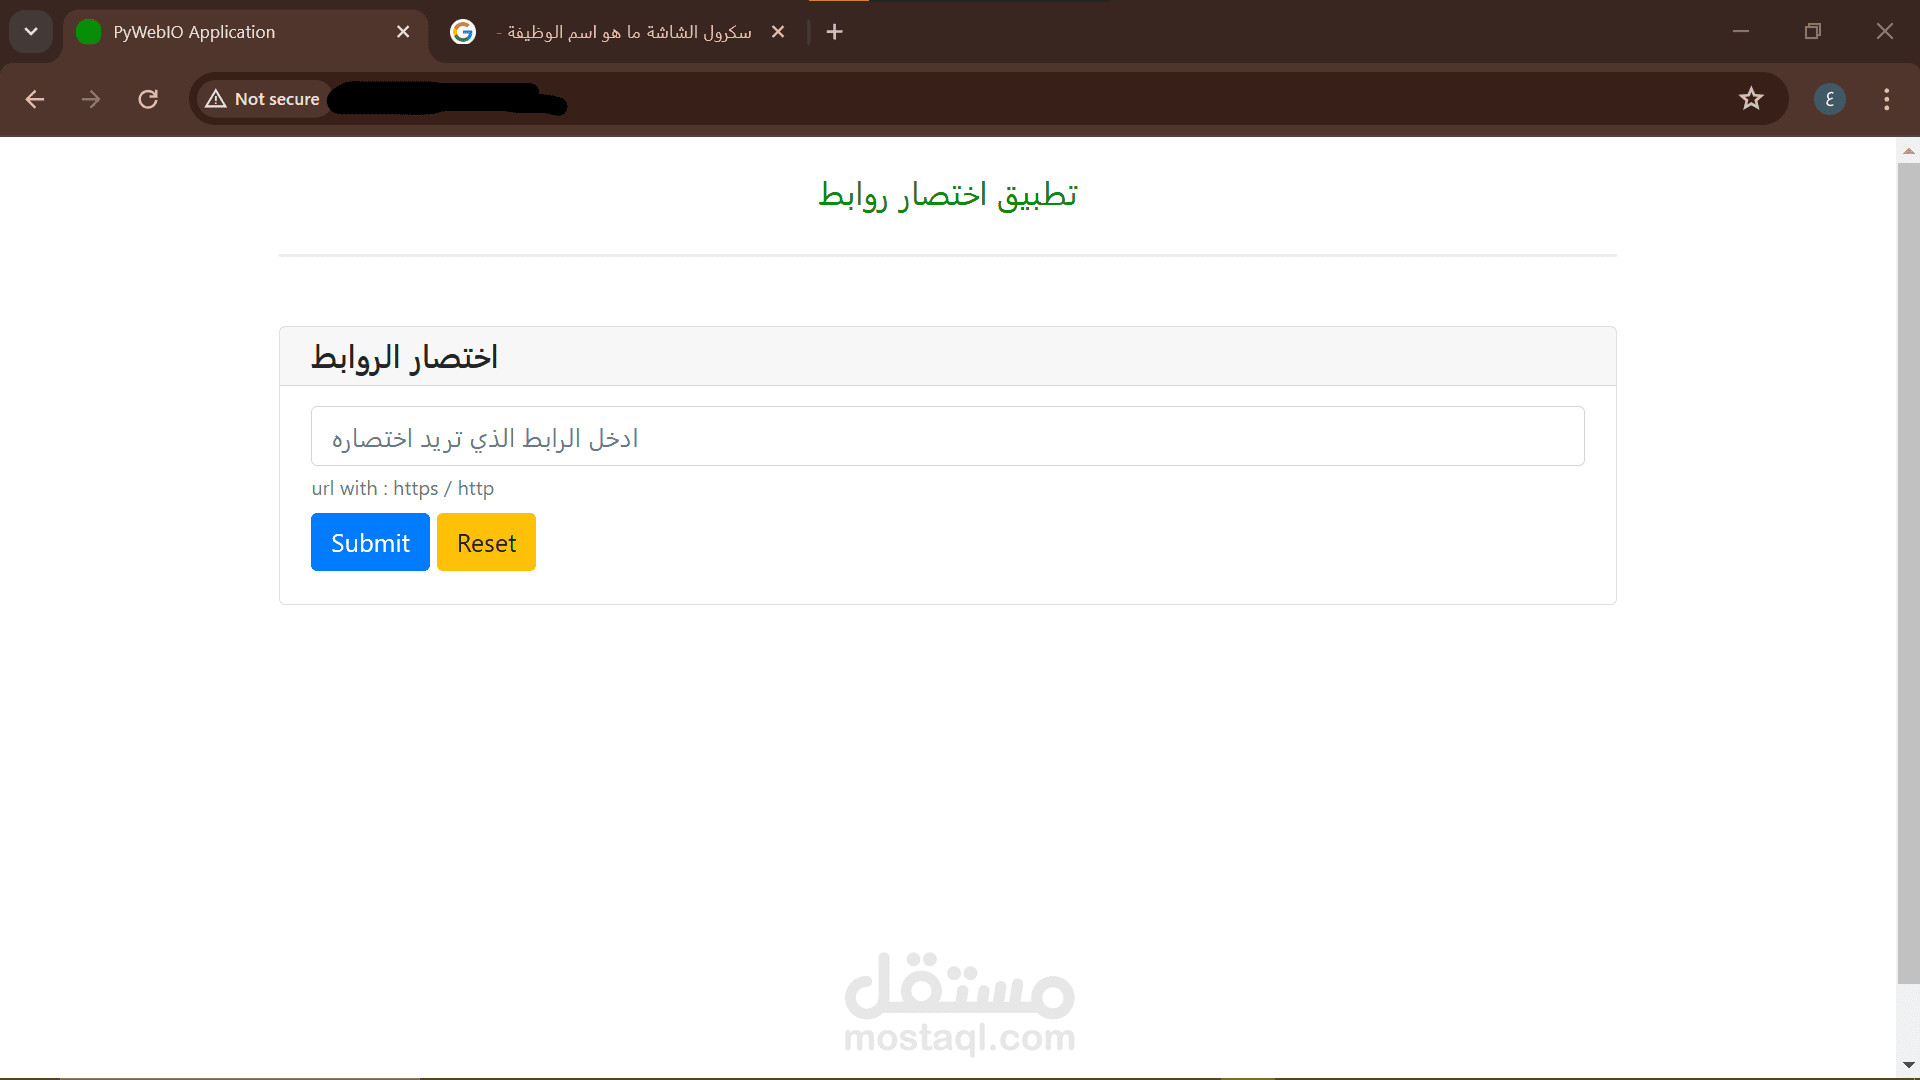Open the tab search chevron
Image resolution: width=1920 pixels, height=1080 pixels.
point(31,31)
